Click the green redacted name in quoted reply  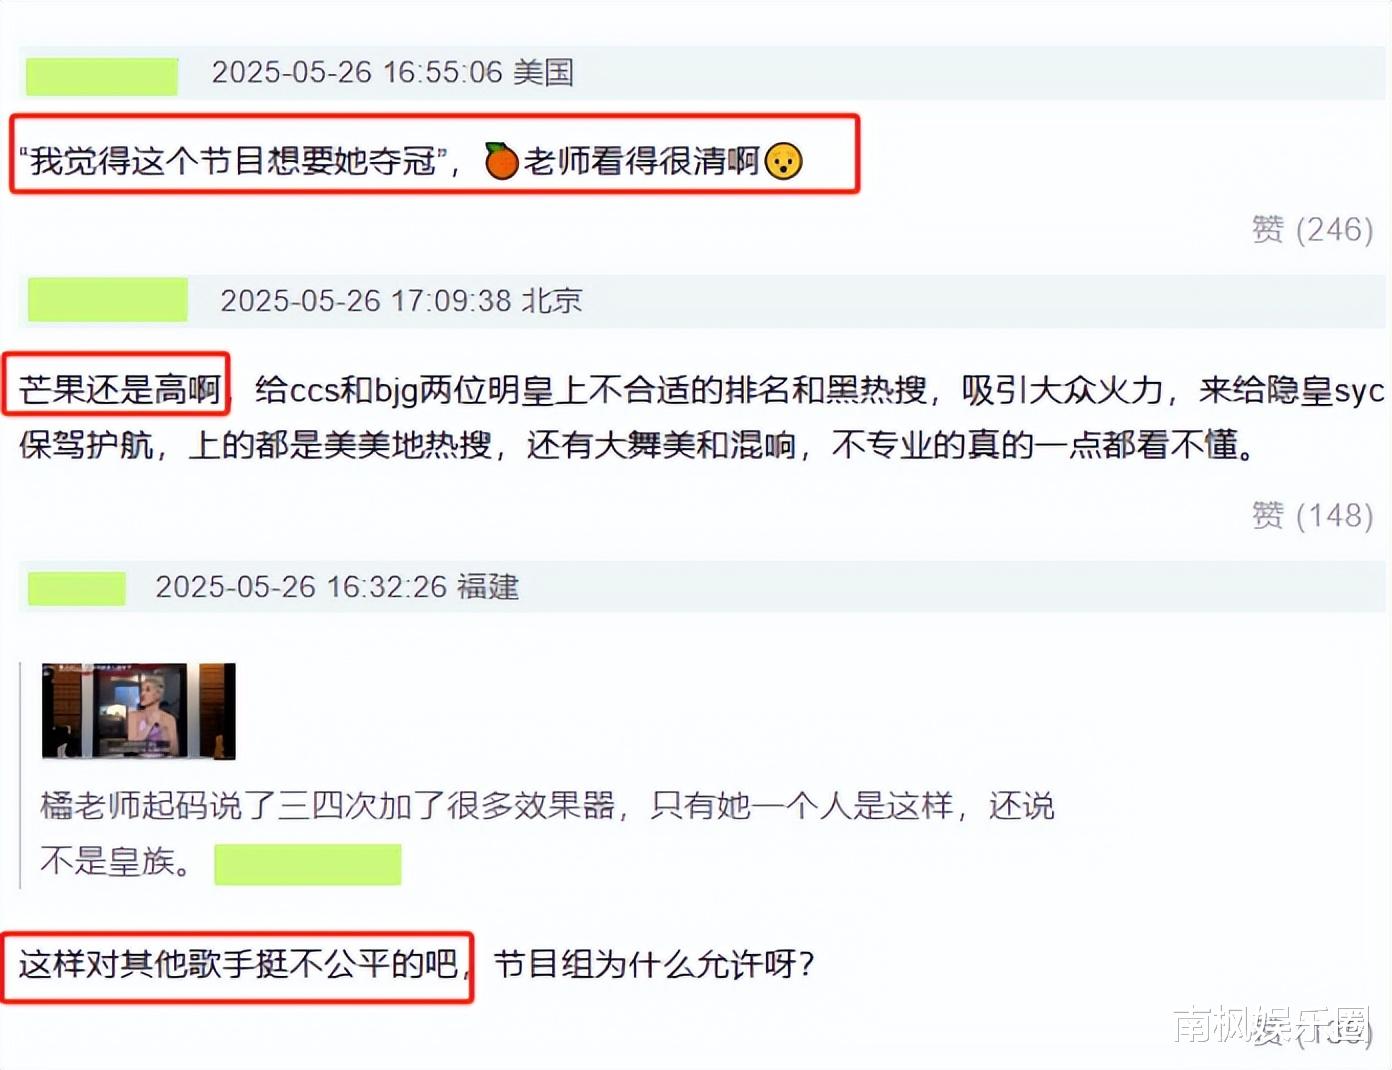308,864
